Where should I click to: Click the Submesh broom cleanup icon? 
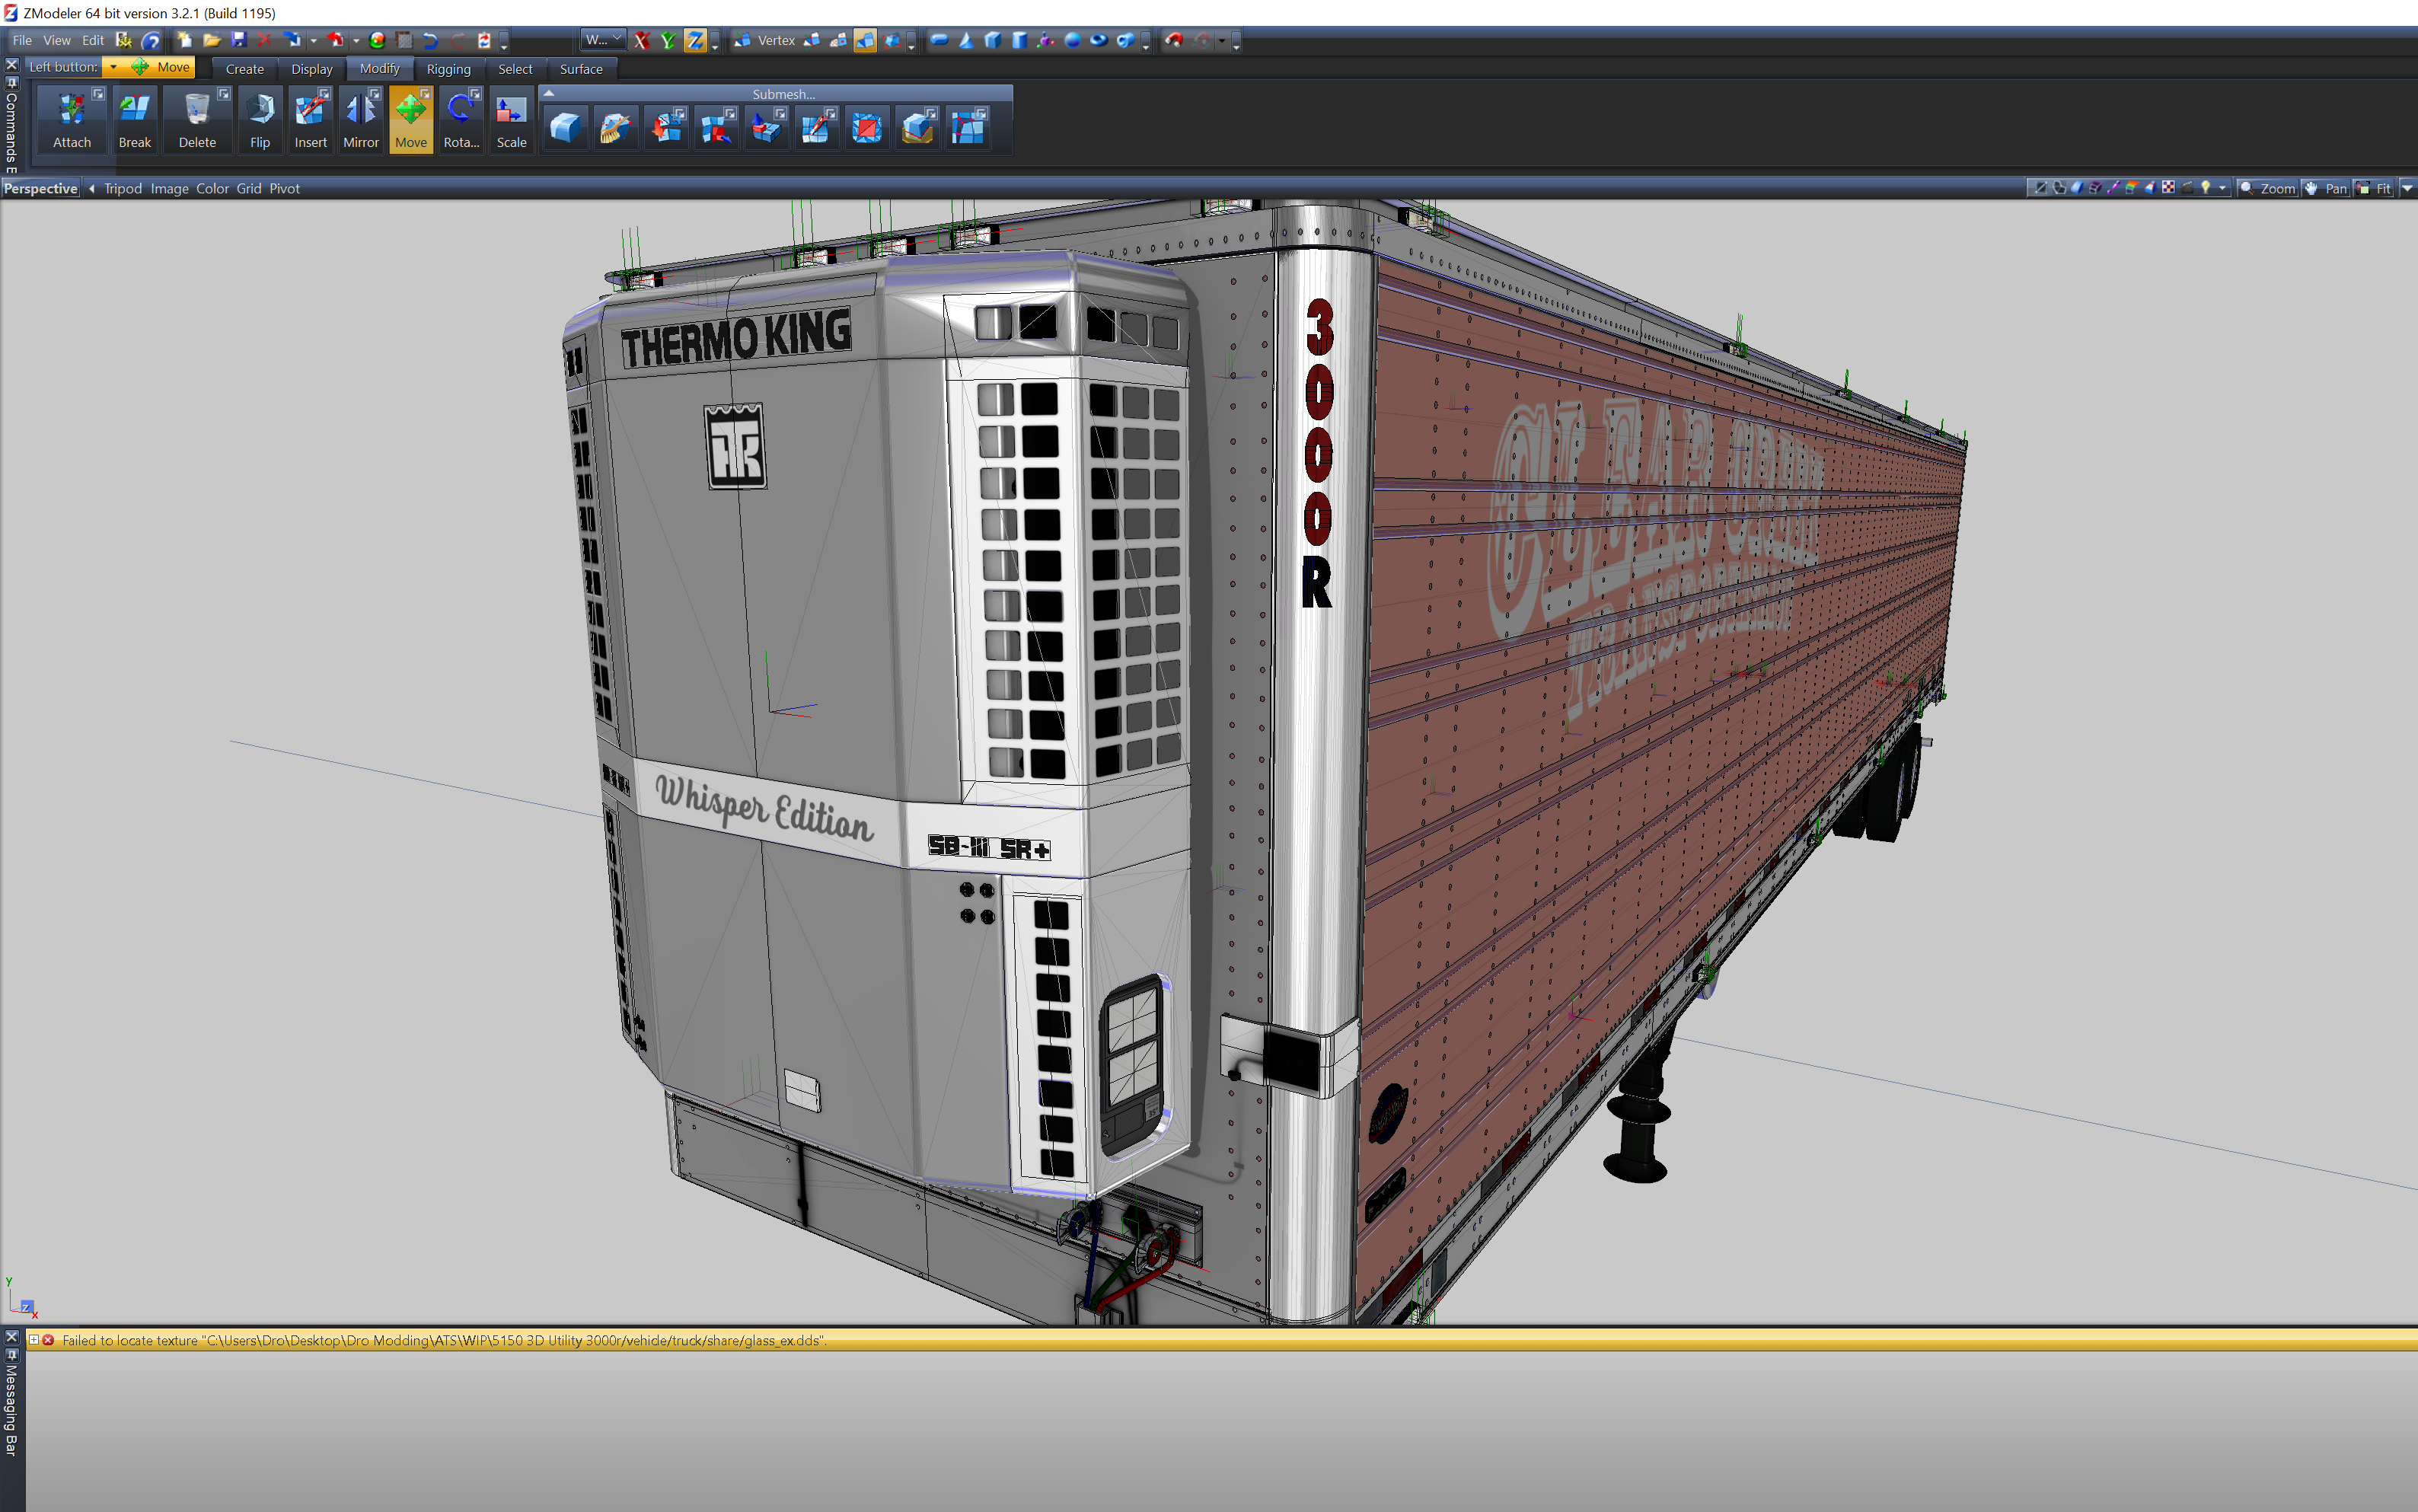pos(615,128)
